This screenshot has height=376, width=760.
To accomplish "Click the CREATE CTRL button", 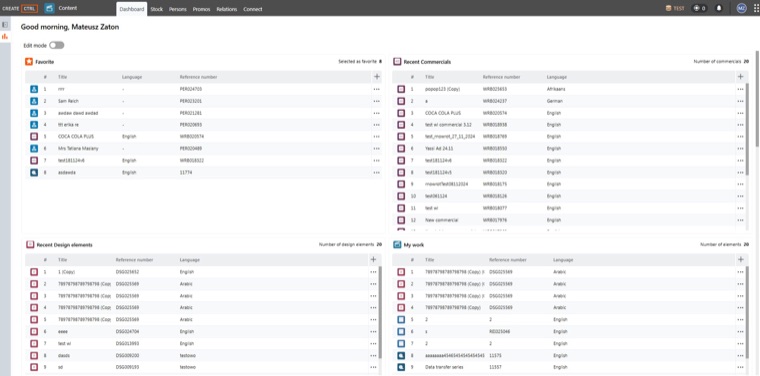I will coord(20,8).
